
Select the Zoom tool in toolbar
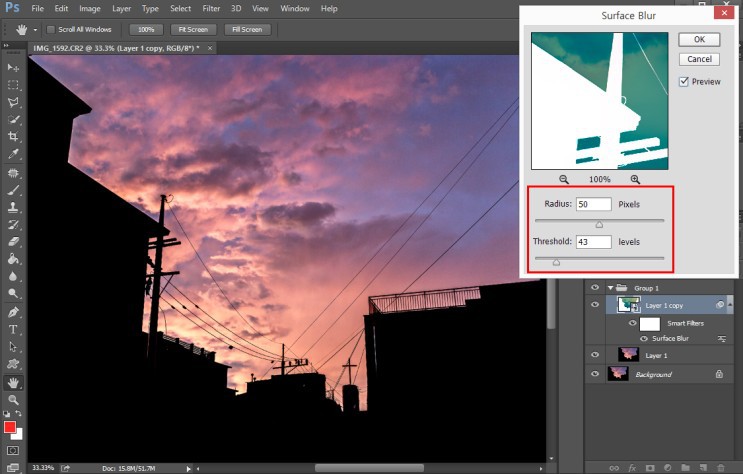point(13,399)
